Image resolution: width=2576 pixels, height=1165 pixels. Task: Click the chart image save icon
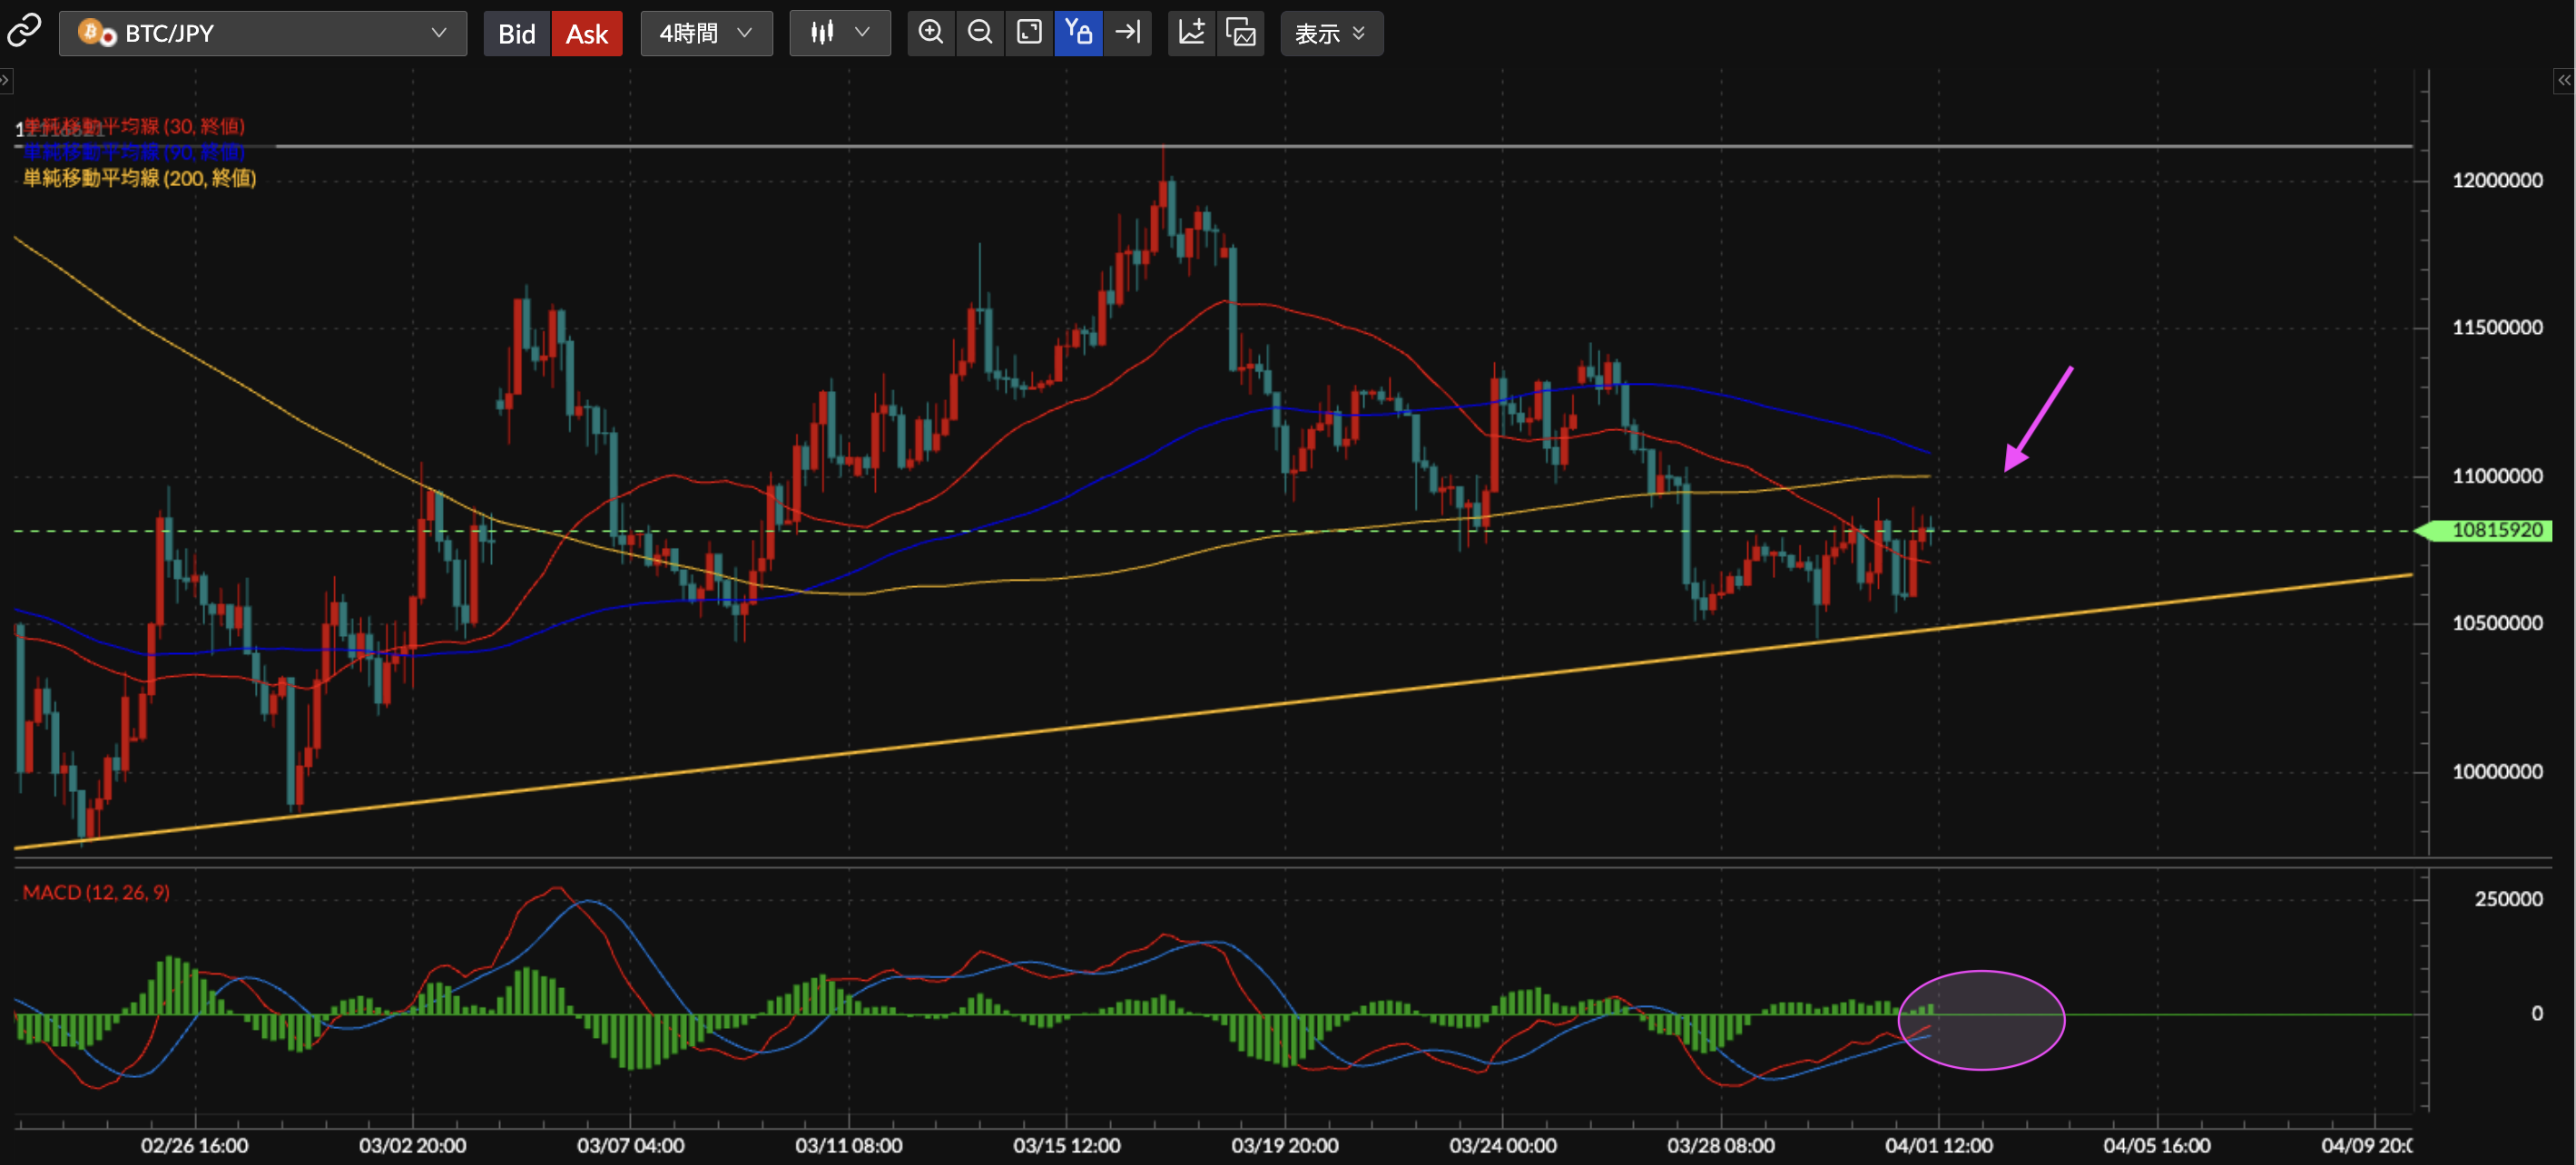tap(1241, 32)
